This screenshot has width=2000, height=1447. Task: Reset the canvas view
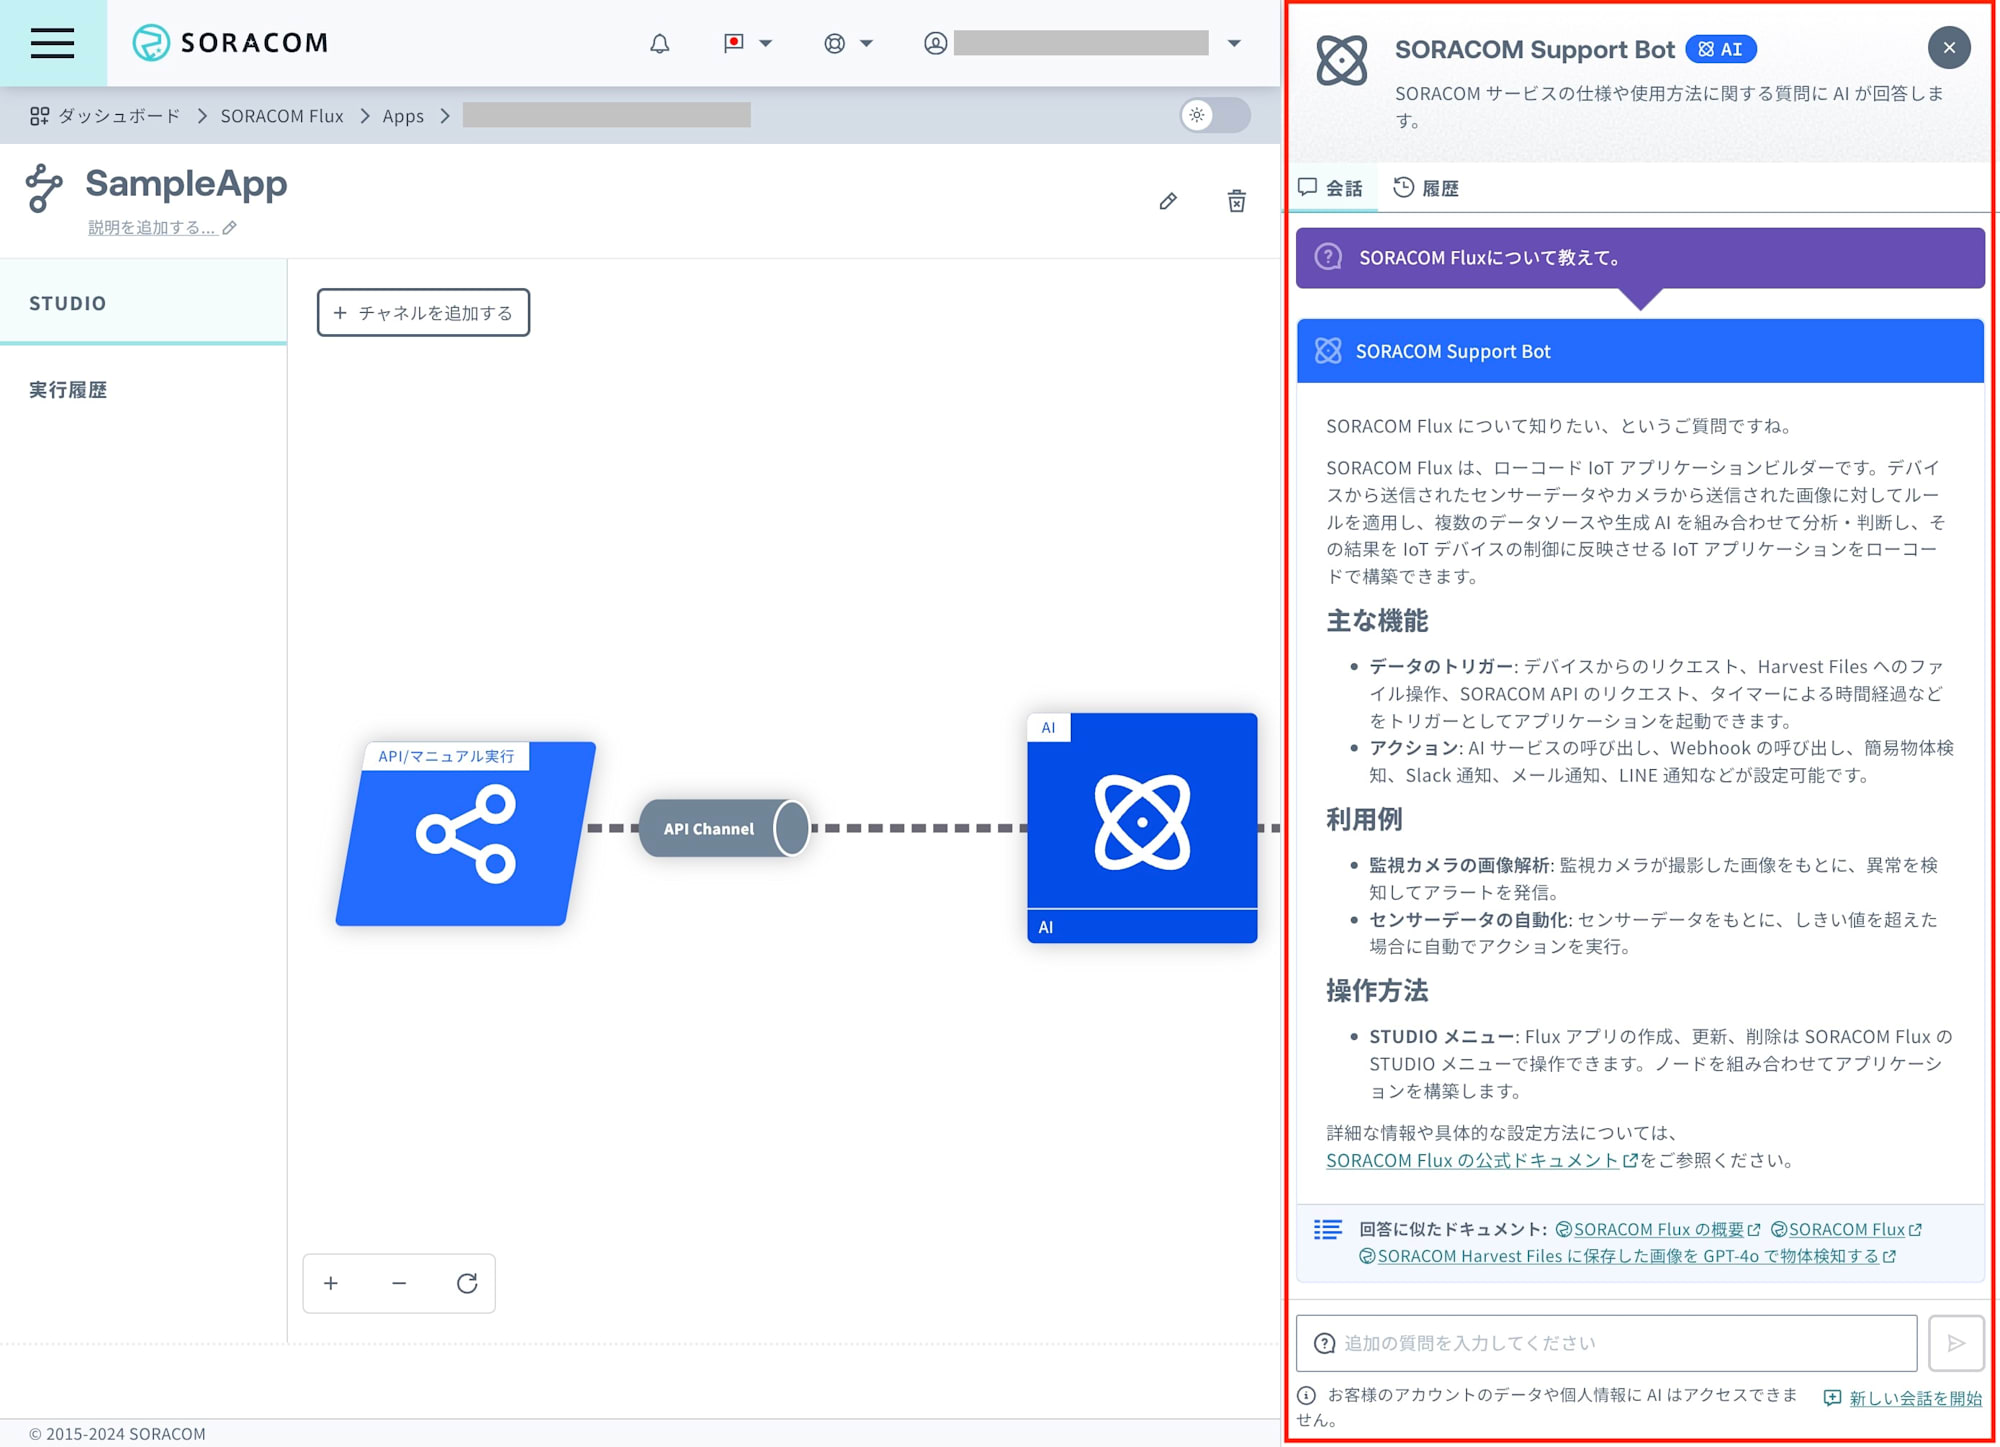pyautogui.click(x=467, y=1283)
